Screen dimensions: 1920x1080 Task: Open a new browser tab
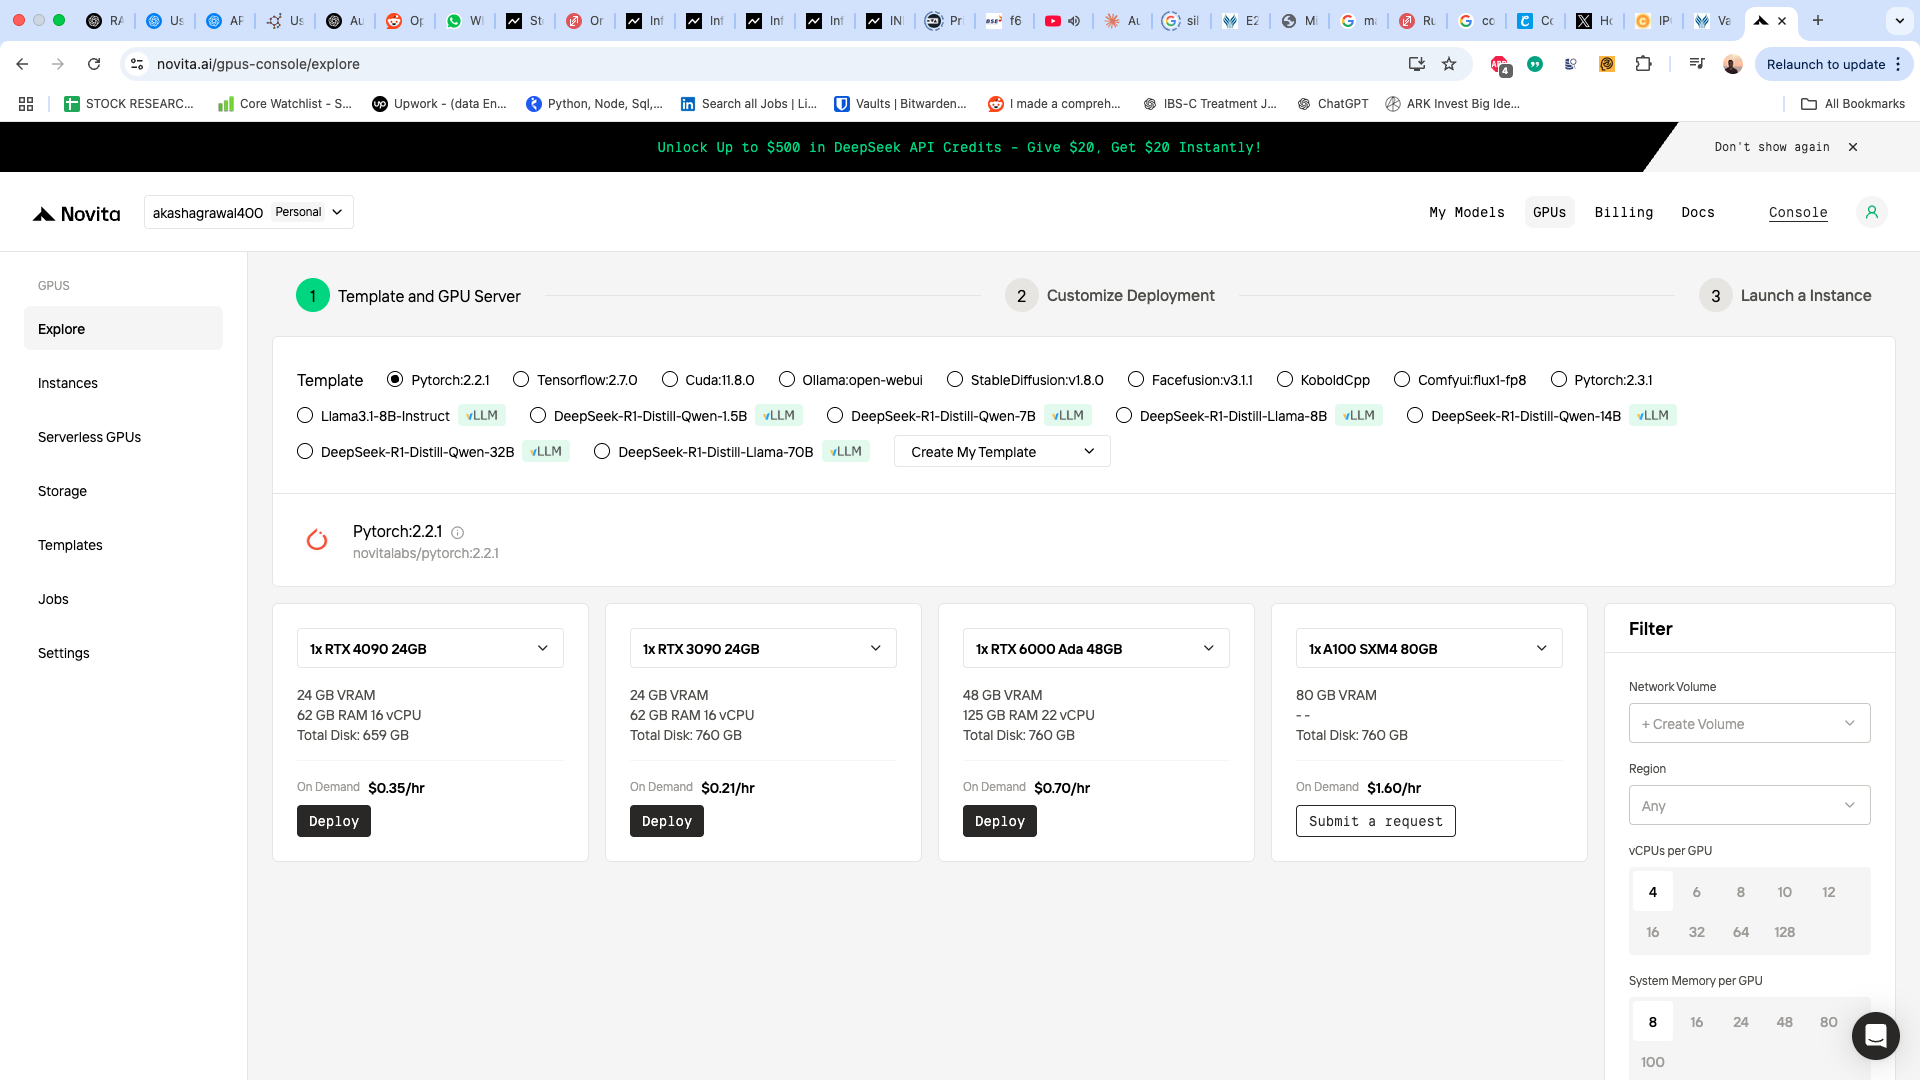tap(1818, 20)
